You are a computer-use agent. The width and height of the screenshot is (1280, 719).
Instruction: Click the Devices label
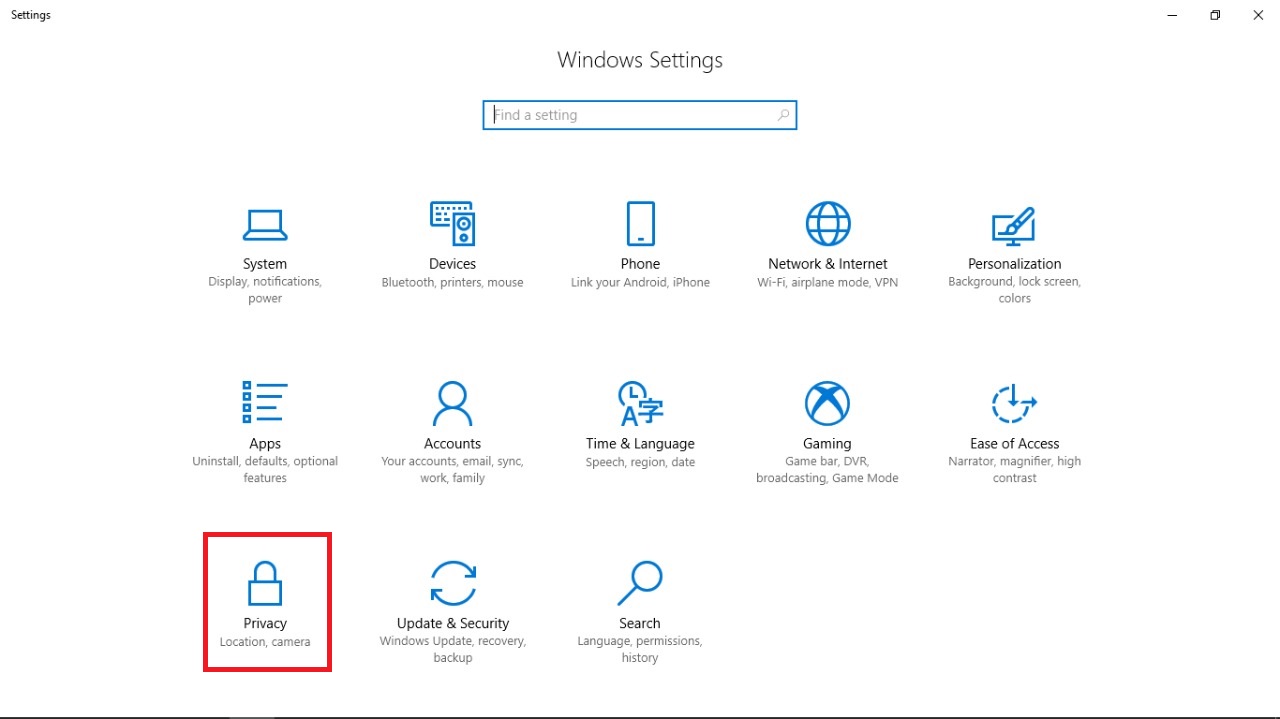tap(452, 264)
